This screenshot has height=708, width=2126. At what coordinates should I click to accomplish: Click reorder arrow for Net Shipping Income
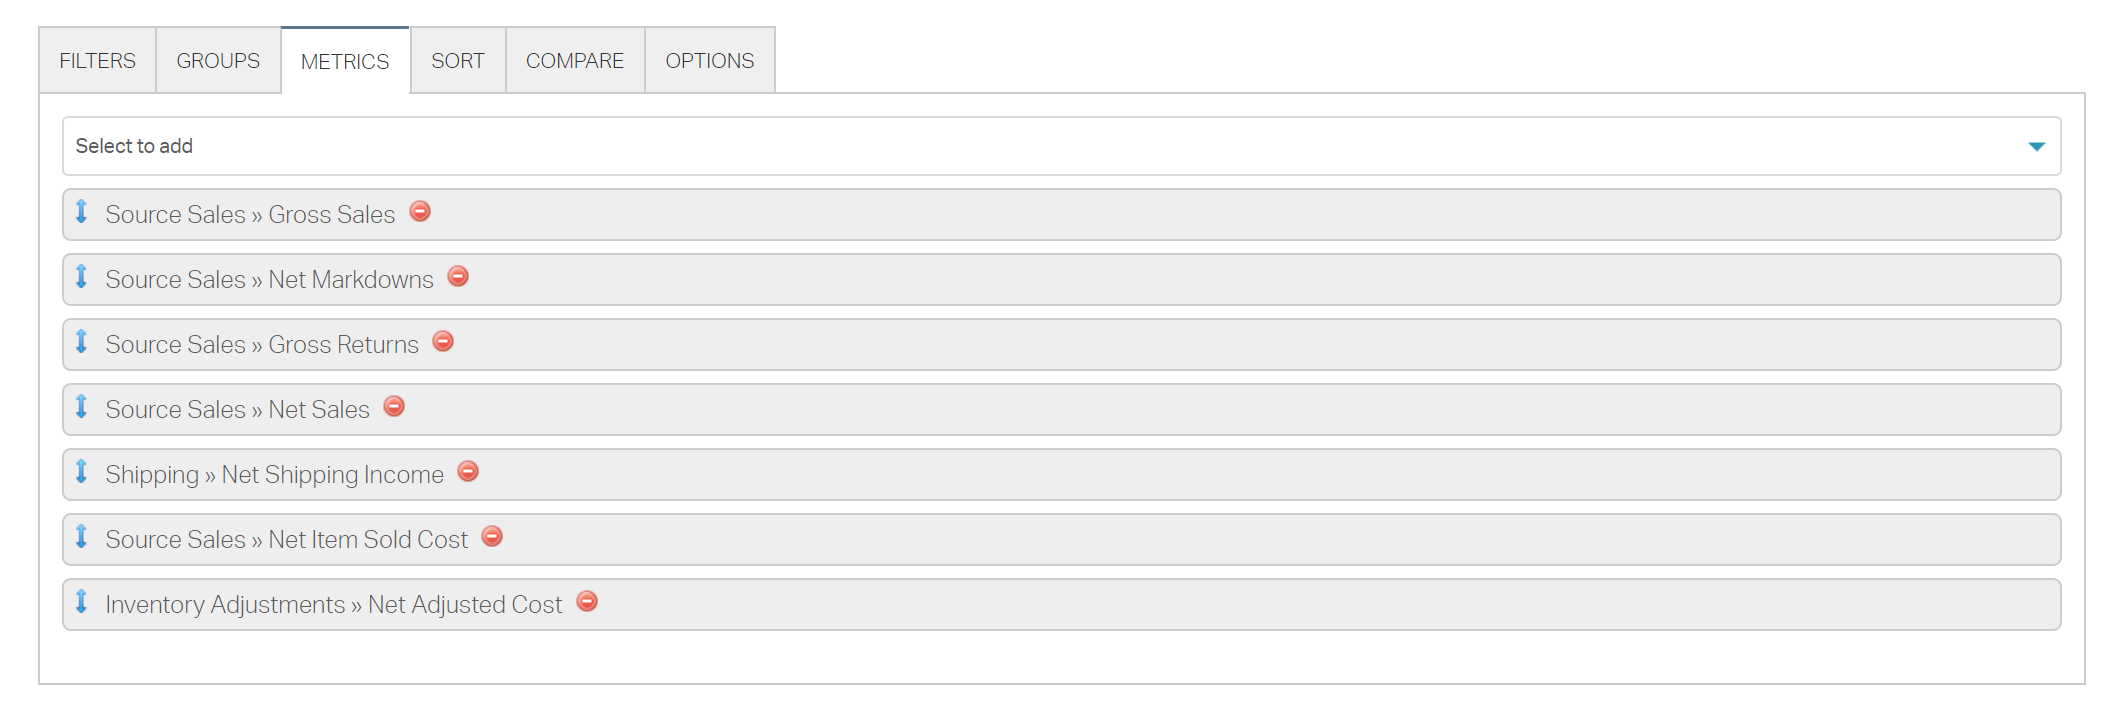point(82,472)
